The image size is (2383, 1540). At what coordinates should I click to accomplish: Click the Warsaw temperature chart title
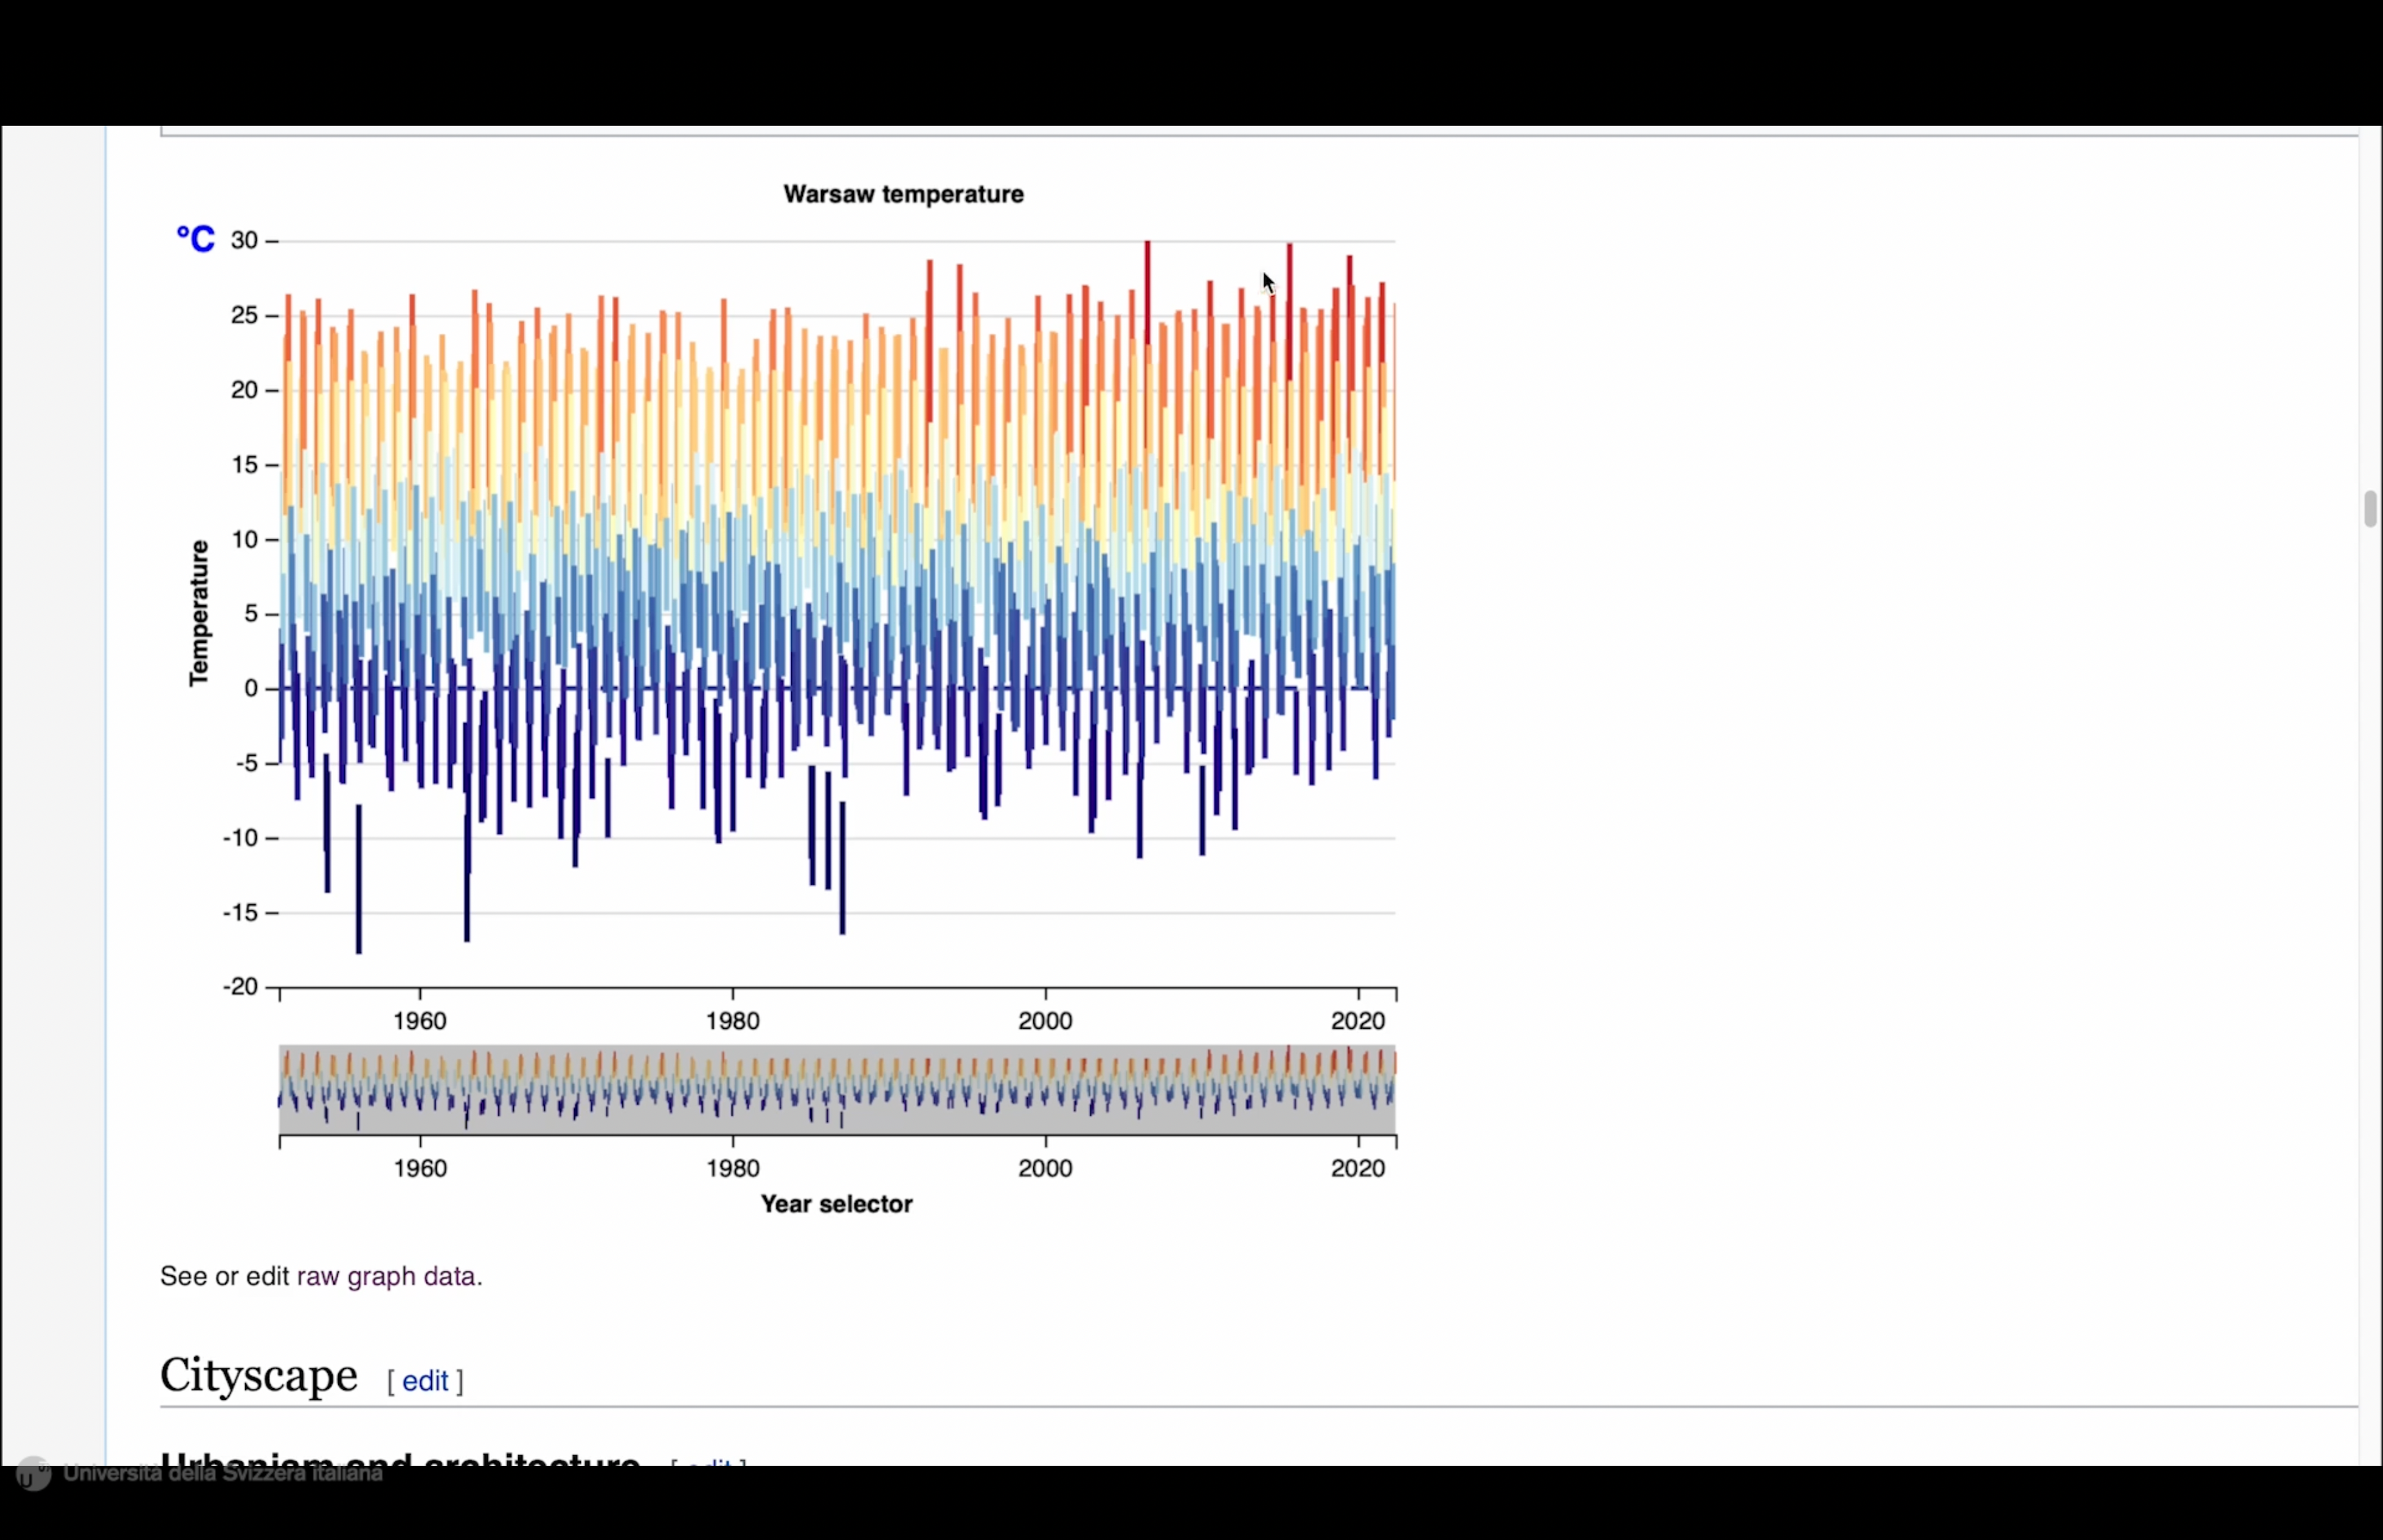903,194
